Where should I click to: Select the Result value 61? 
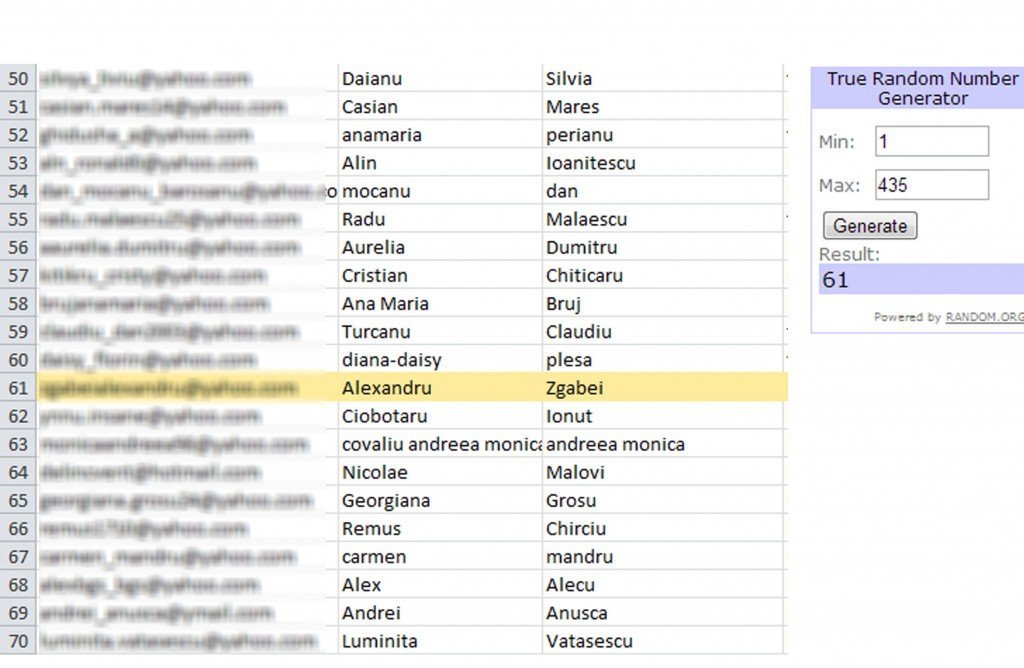click(835, 280)
